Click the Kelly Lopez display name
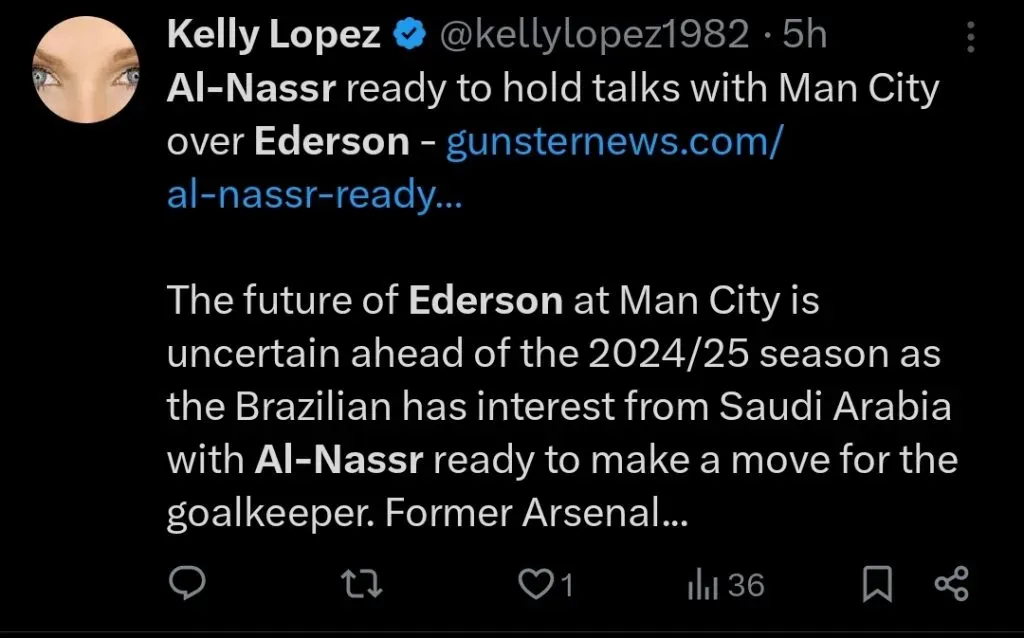This screenshot has height=638, width=1024. 272,36
